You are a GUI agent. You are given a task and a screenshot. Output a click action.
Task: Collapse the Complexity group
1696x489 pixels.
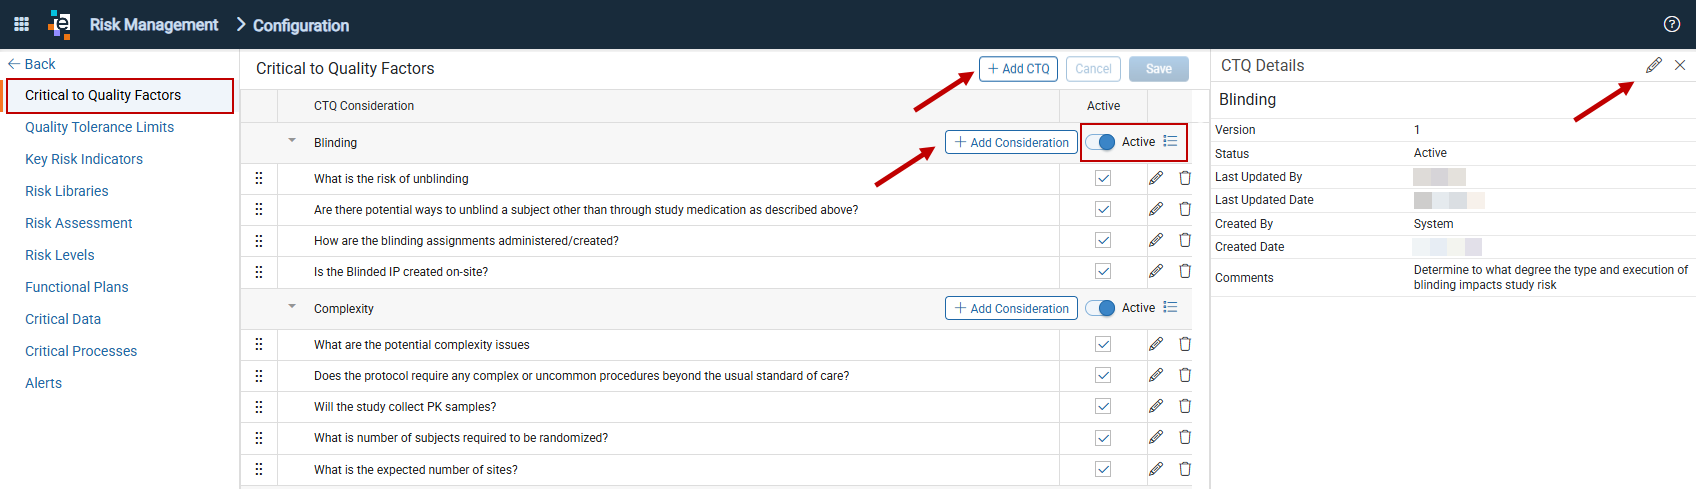click(x=292, y=307)
